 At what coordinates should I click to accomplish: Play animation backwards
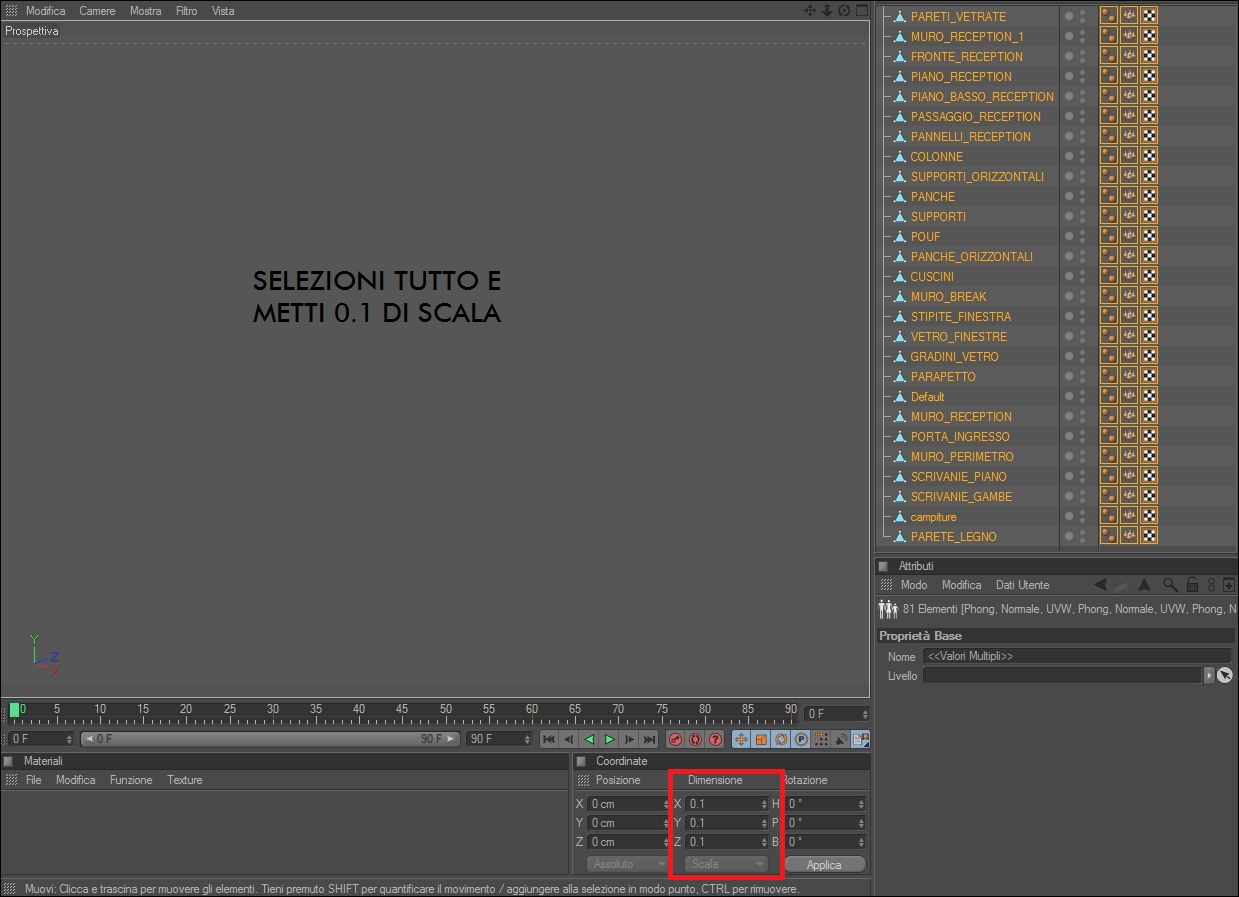[589, 739]
